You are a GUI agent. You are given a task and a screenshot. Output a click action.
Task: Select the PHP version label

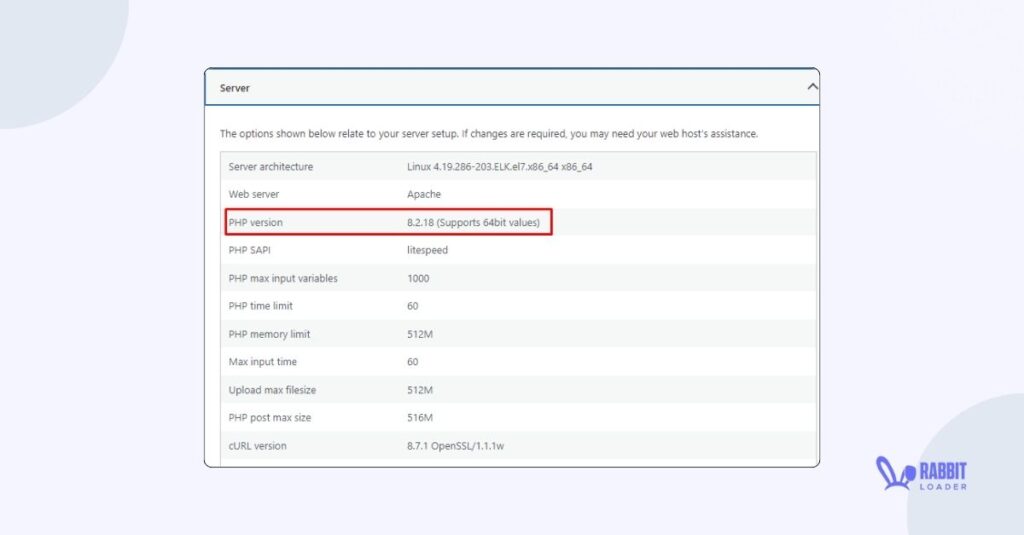pyautogui.click(x=255, y=222)
